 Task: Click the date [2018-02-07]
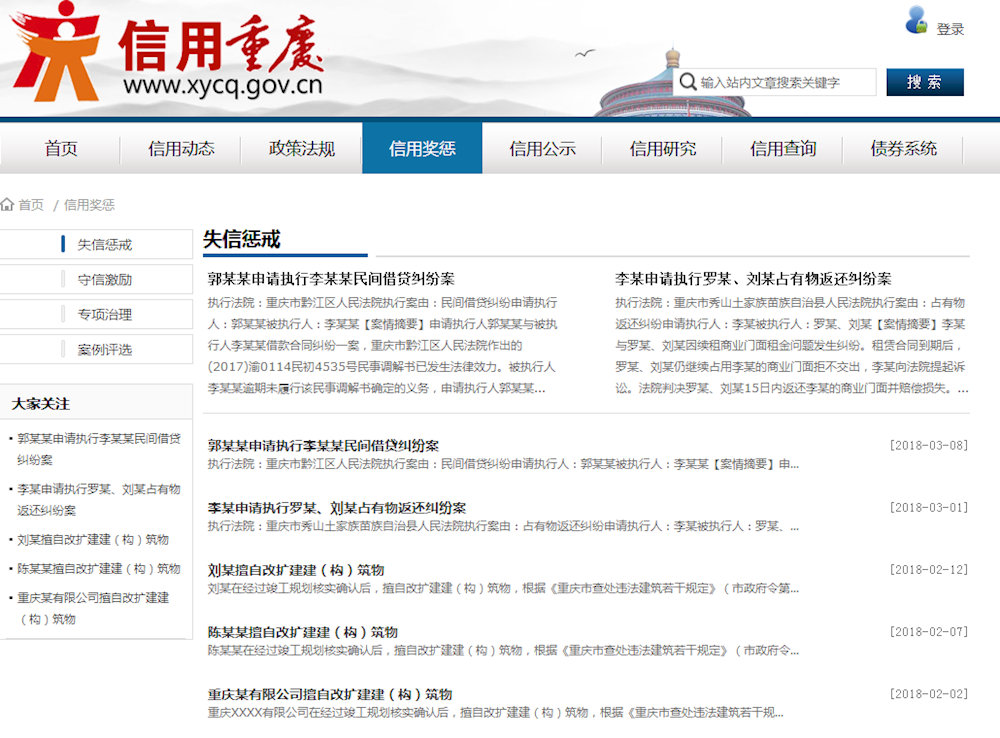click(929, 631)
